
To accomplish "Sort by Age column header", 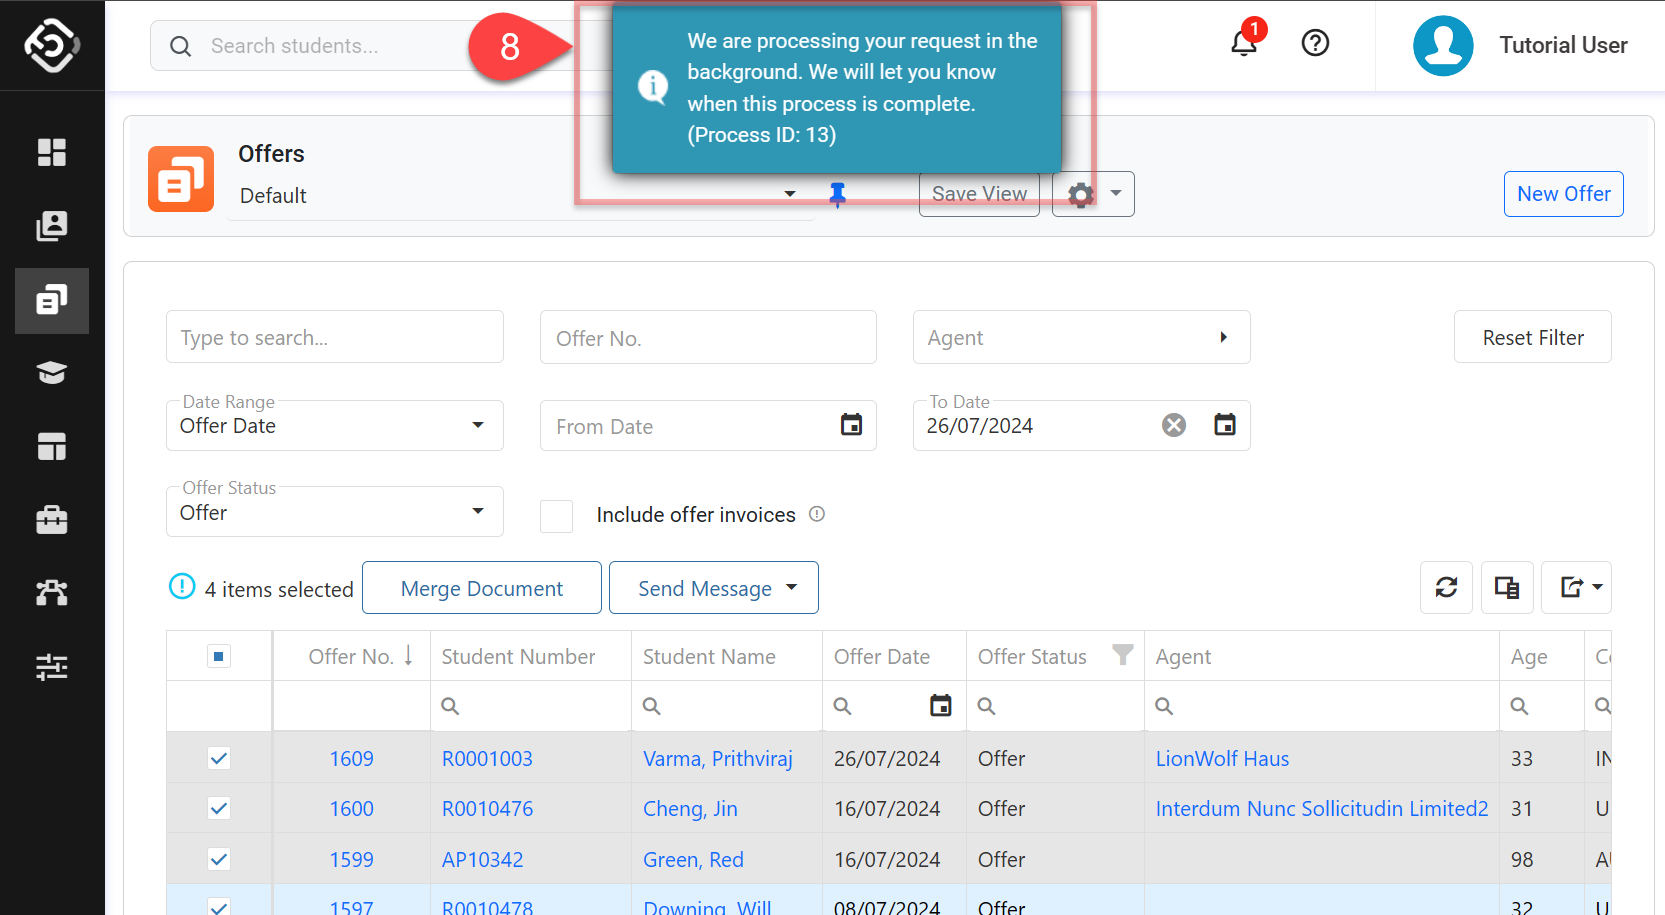I will click(1529, 657).
